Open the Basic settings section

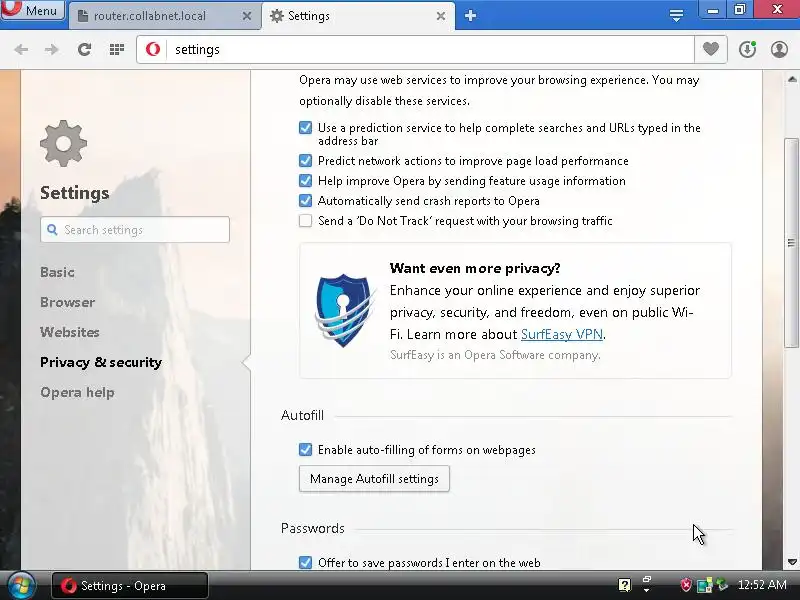click(57, 272)
